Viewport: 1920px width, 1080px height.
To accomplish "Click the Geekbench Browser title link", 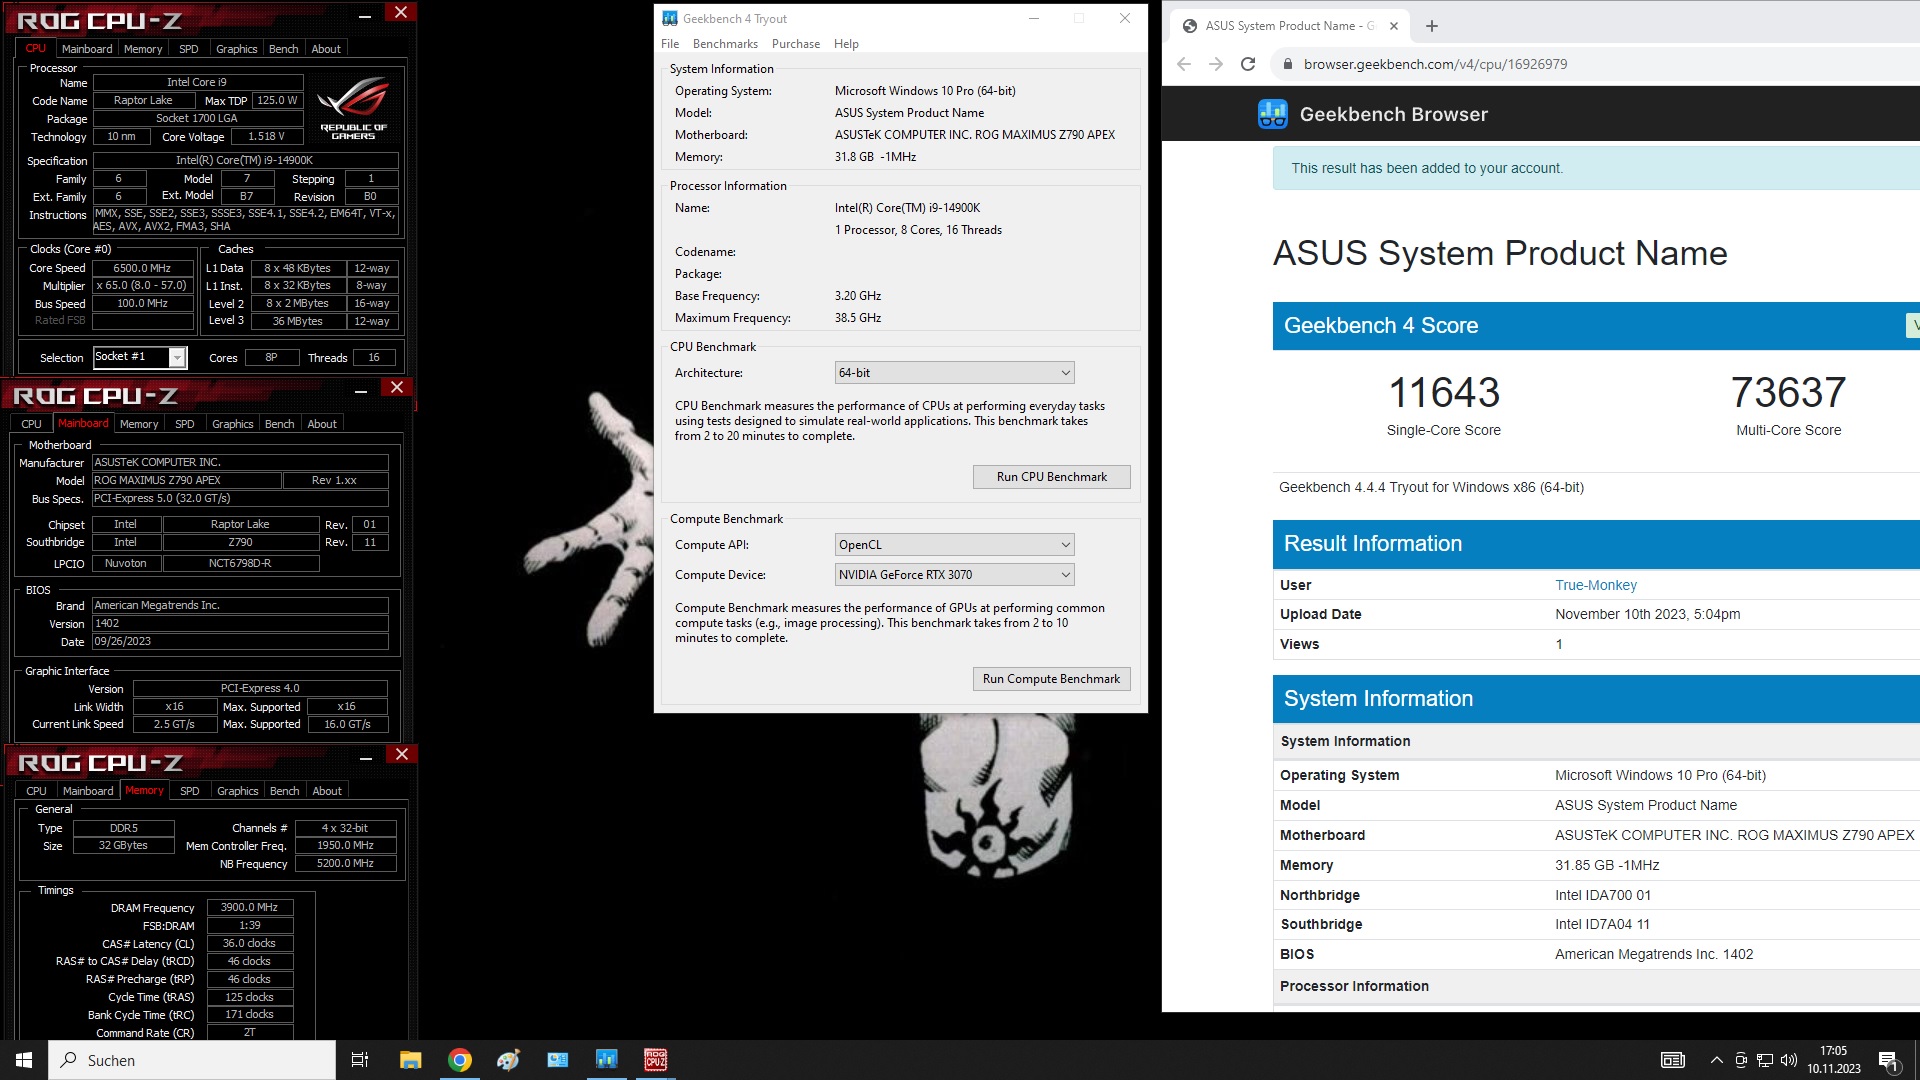I will tap(1394, 114).
